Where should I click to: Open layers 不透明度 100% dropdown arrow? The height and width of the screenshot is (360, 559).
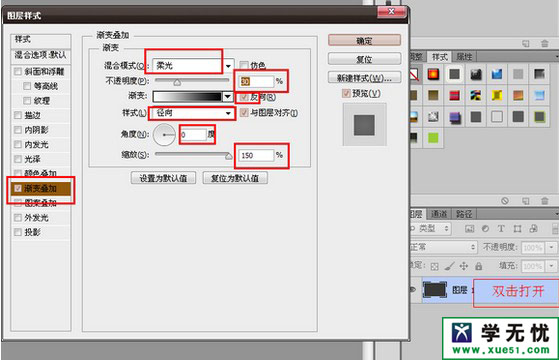pos(552,247)
